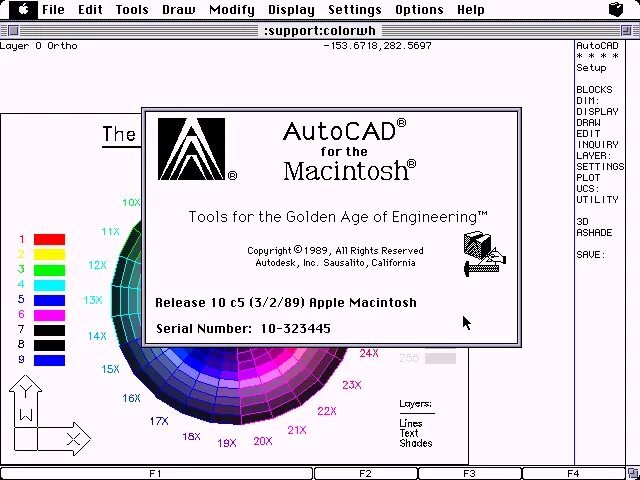The height and width of the screenshot is (480, 640).
Task: Open the Display menu
Action: (x=291, y=10)
